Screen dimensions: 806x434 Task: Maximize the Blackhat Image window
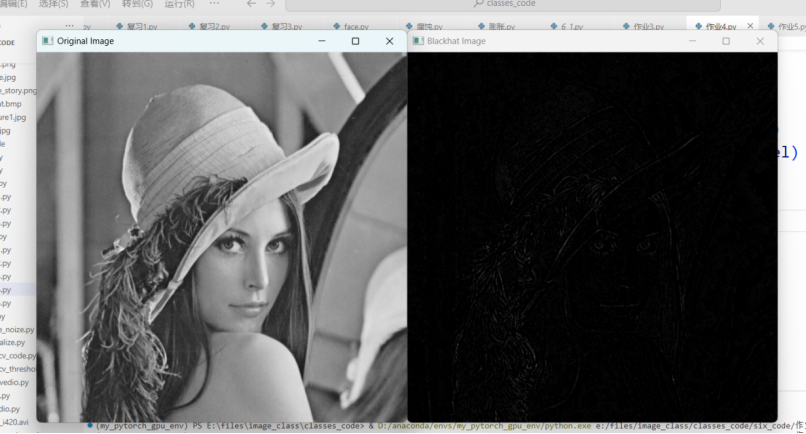tap(726, 41)
